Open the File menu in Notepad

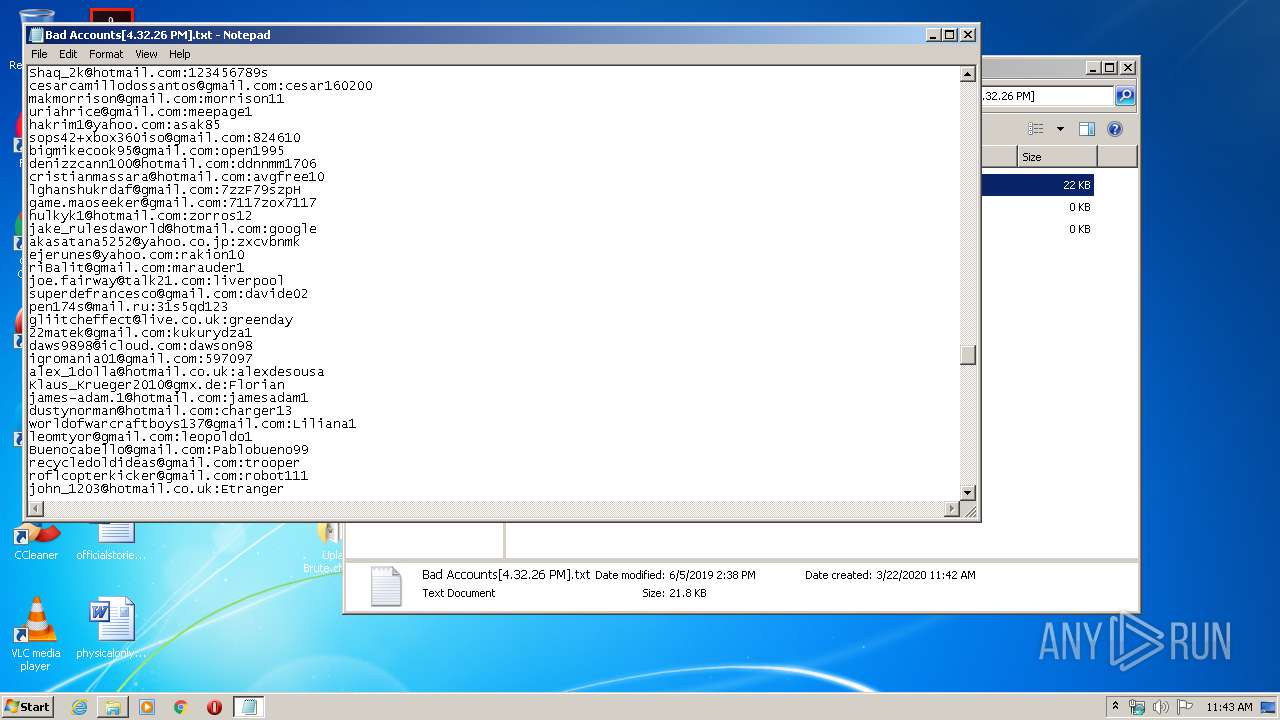click(39, 54)
